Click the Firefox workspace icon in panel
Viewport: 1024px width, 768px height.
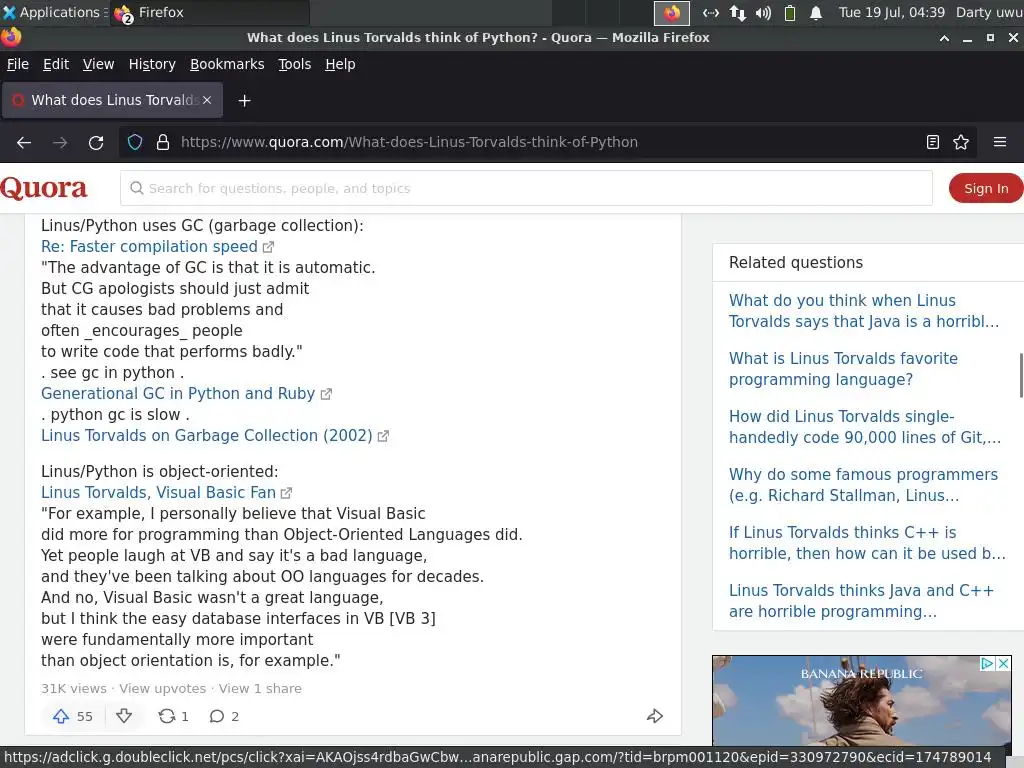[x=671, y=12]
